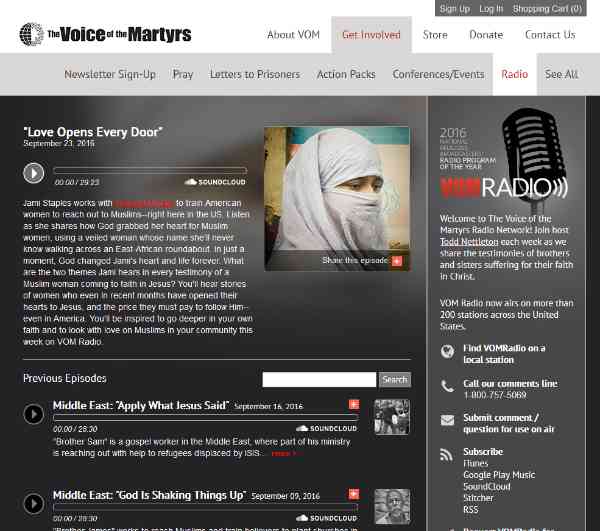Subscribe via Stitcher link
The width and height of the screenshot is (600, 531).
coord(478,498)
